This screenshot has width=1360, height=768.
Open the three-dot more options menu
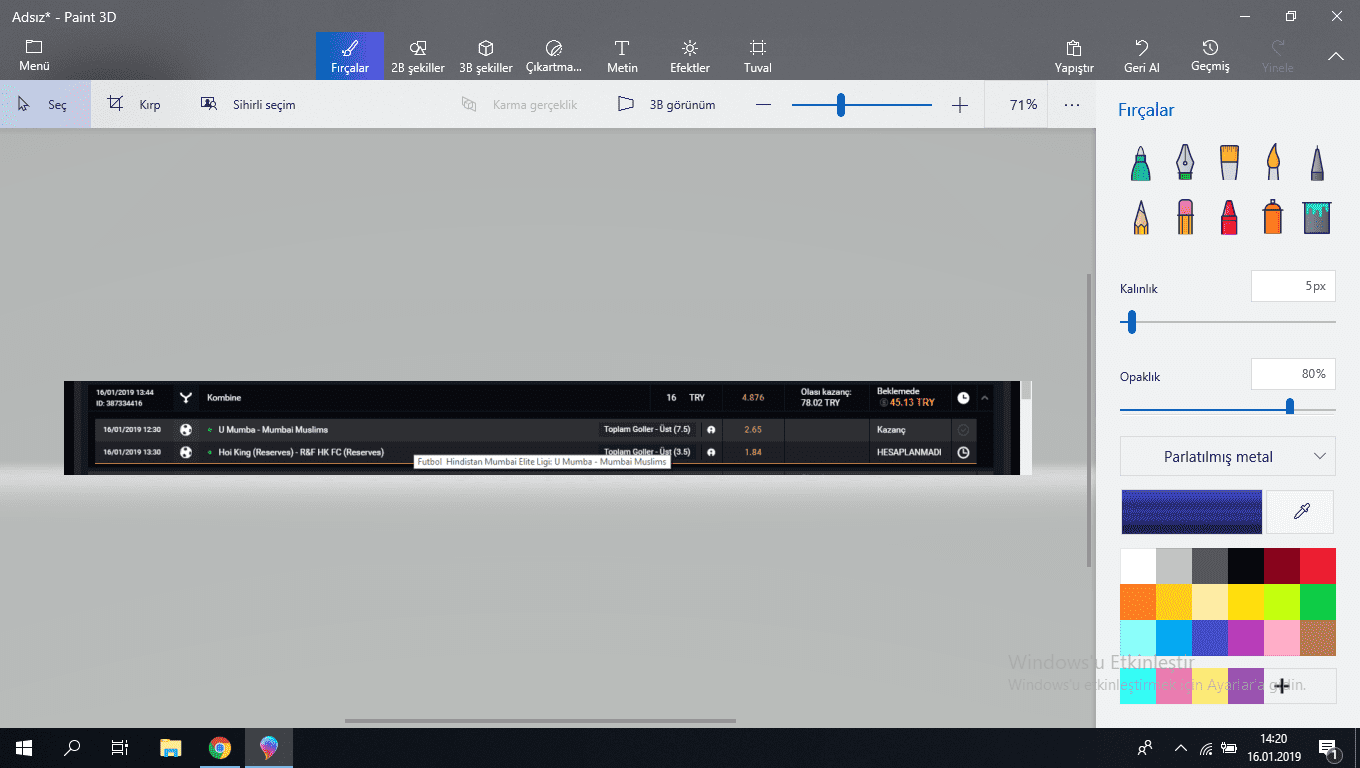[1072, 104]
